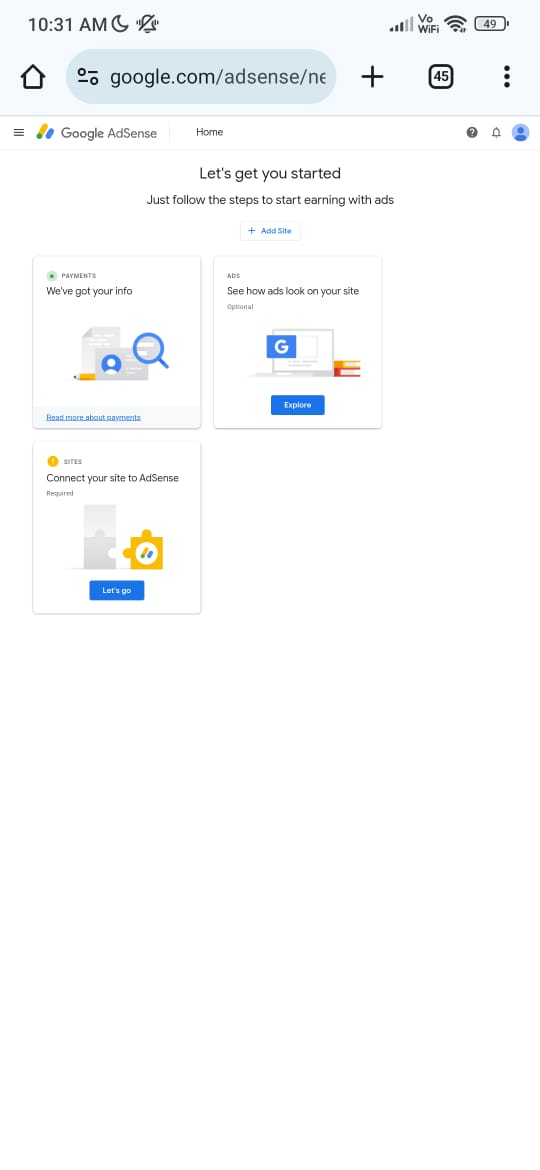540x1170 pixels.
Task: Click the green Payments status icon
Action: point(51,275)
